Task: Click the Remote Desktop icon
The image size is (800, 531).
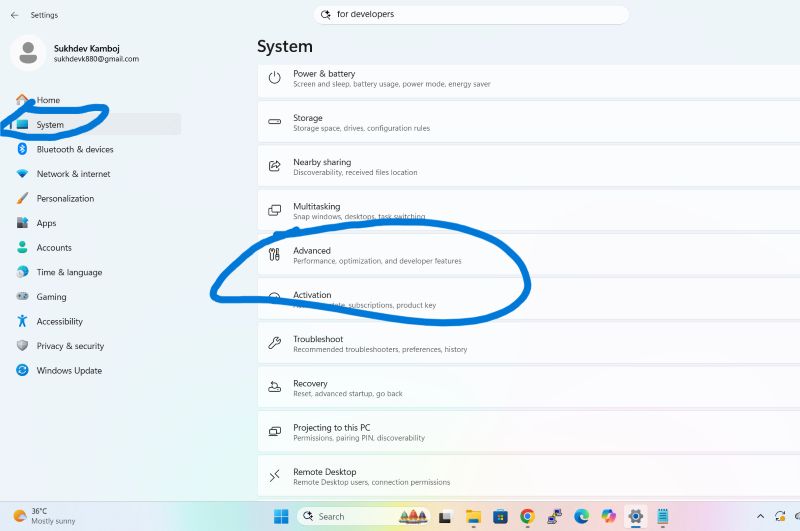Action: [x=274, y=475]
